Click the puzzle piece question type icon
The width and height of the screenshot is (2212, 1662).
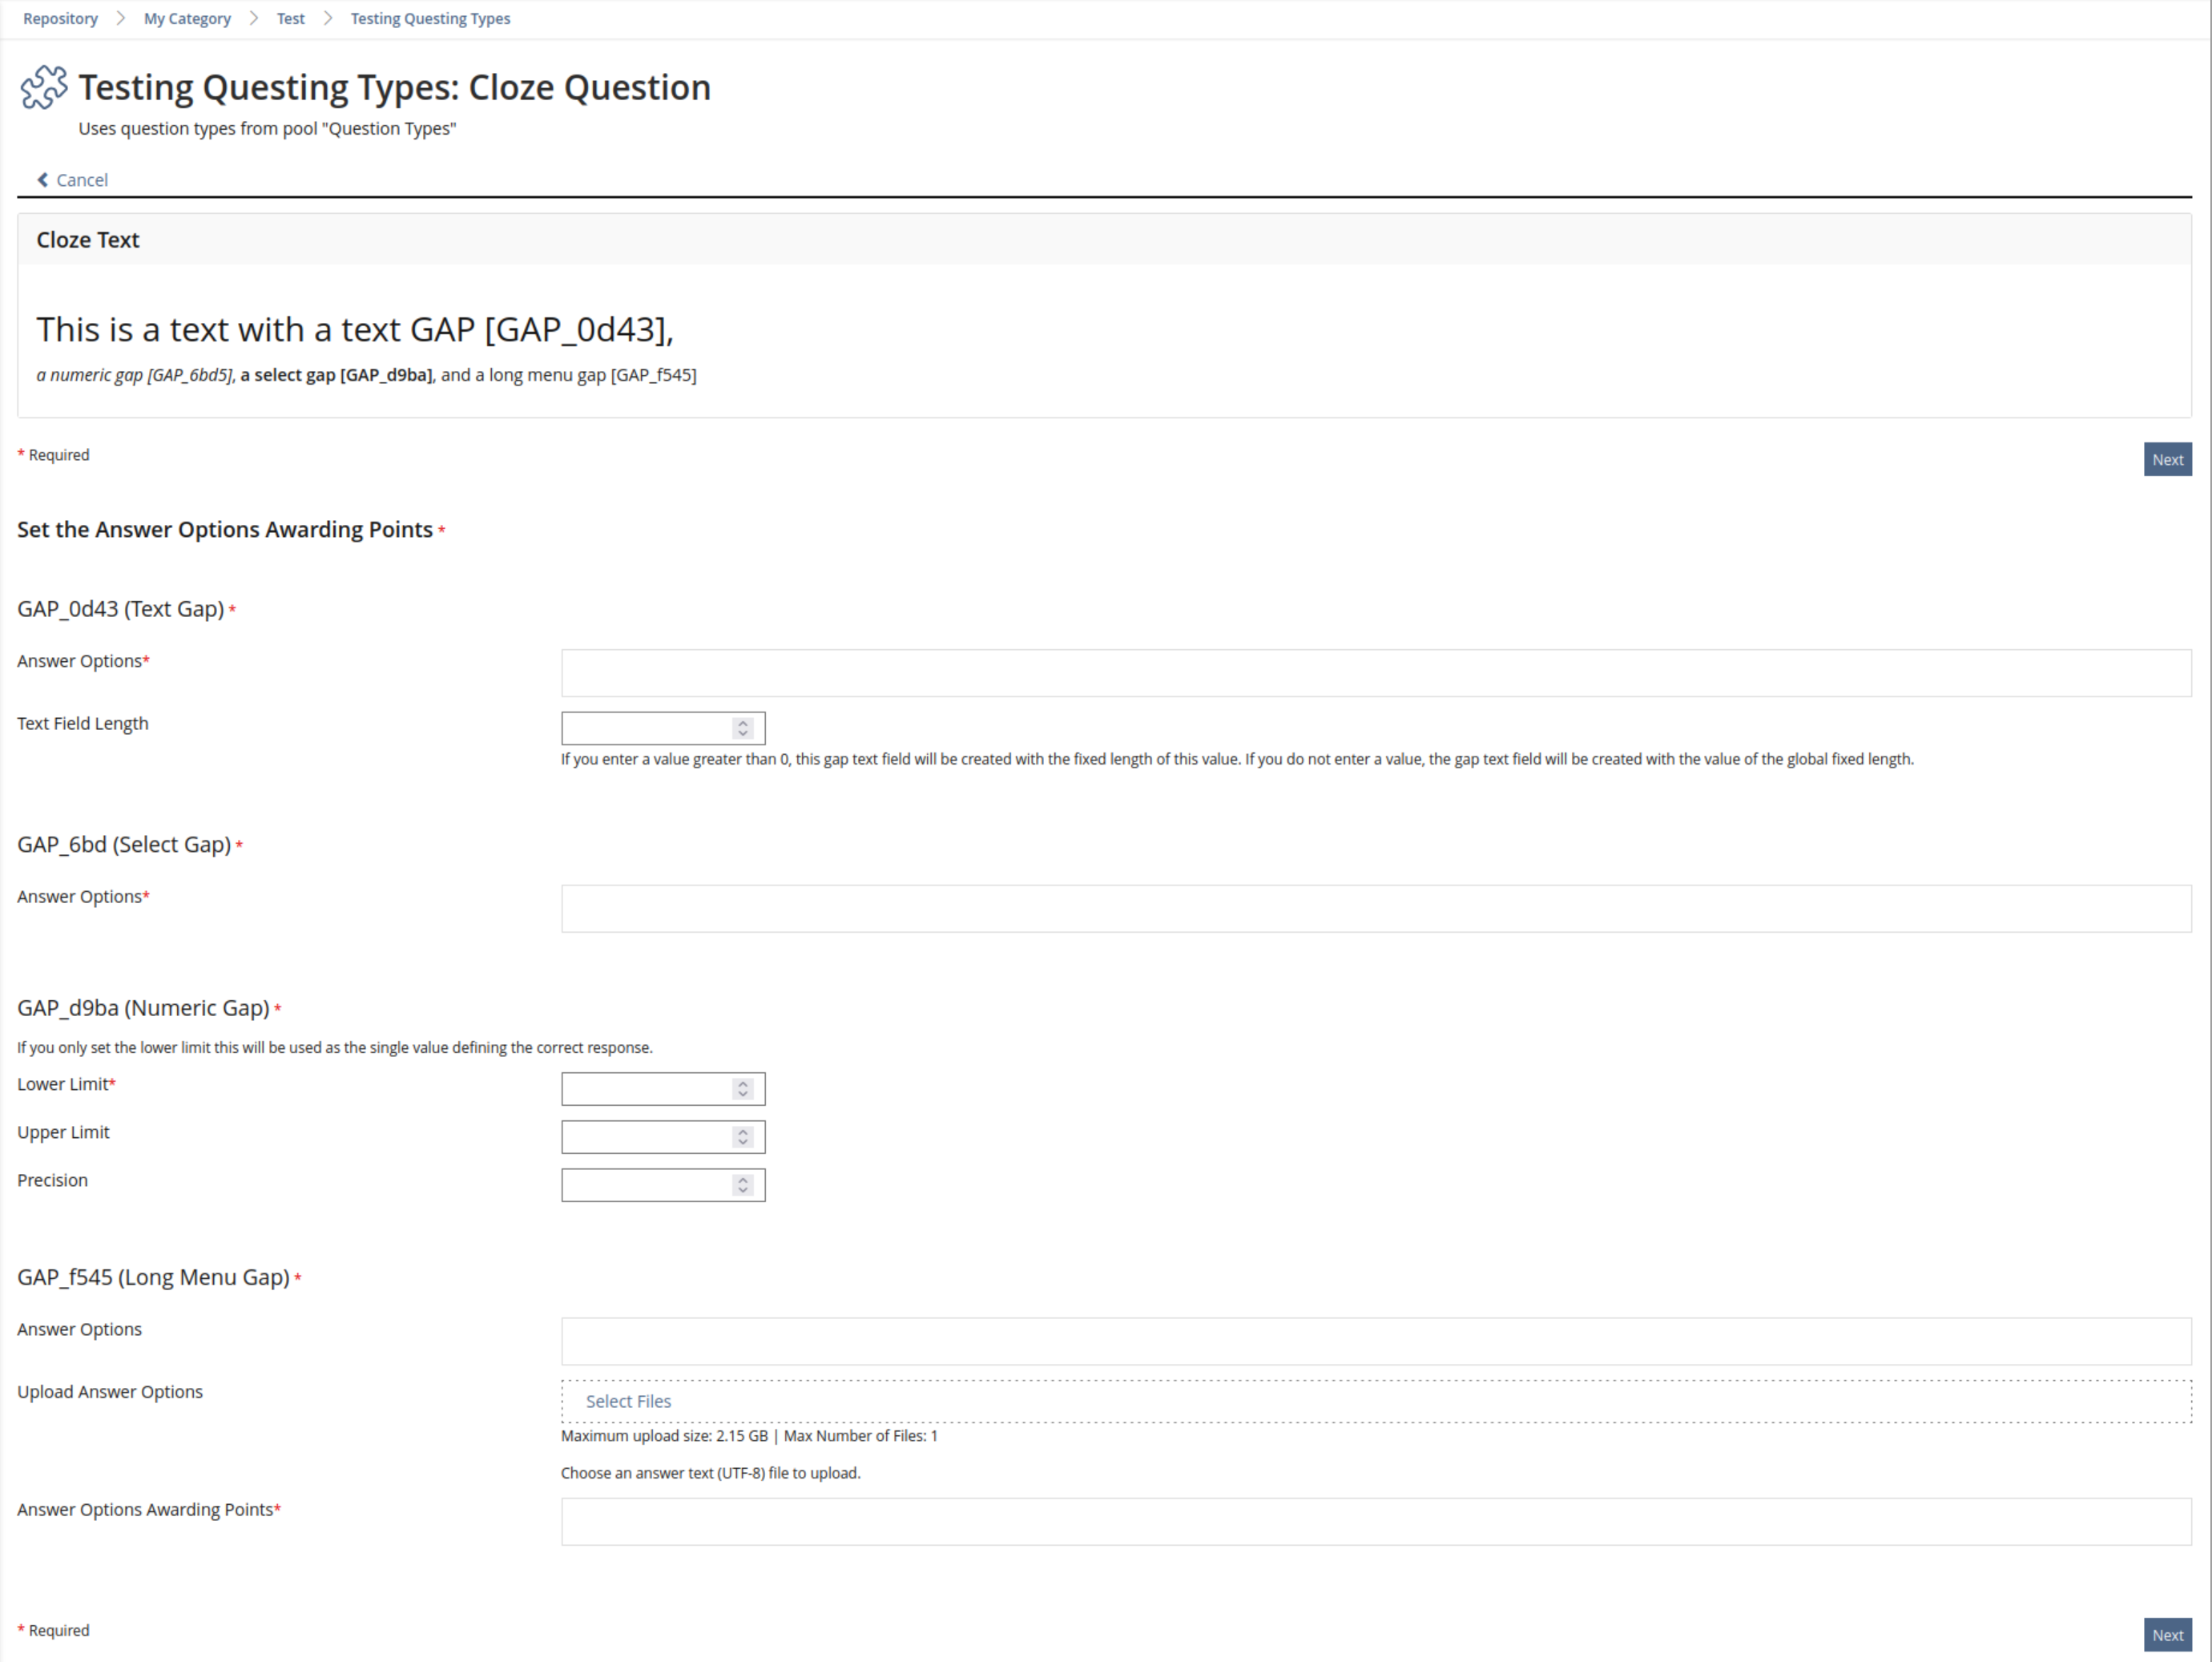click(44, 88)
